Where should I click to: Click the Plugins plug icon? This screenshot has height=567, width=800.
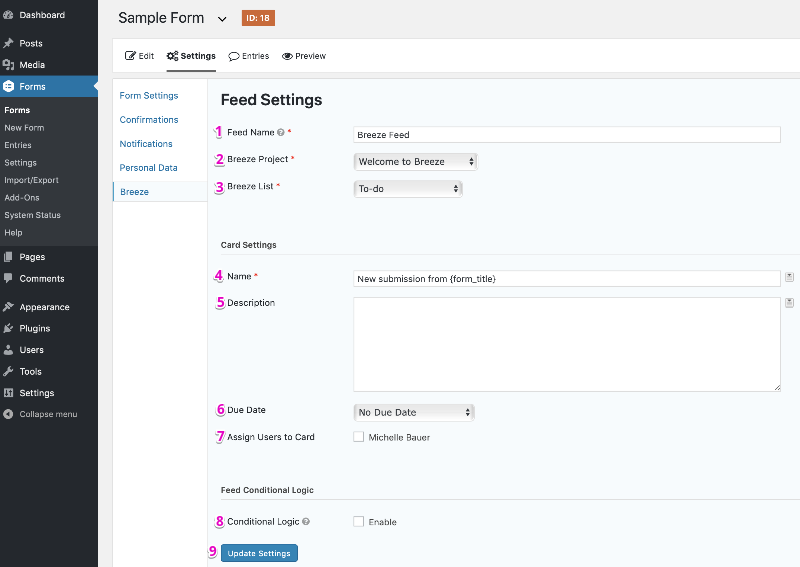pyautogui.click(x=8, y=328)
